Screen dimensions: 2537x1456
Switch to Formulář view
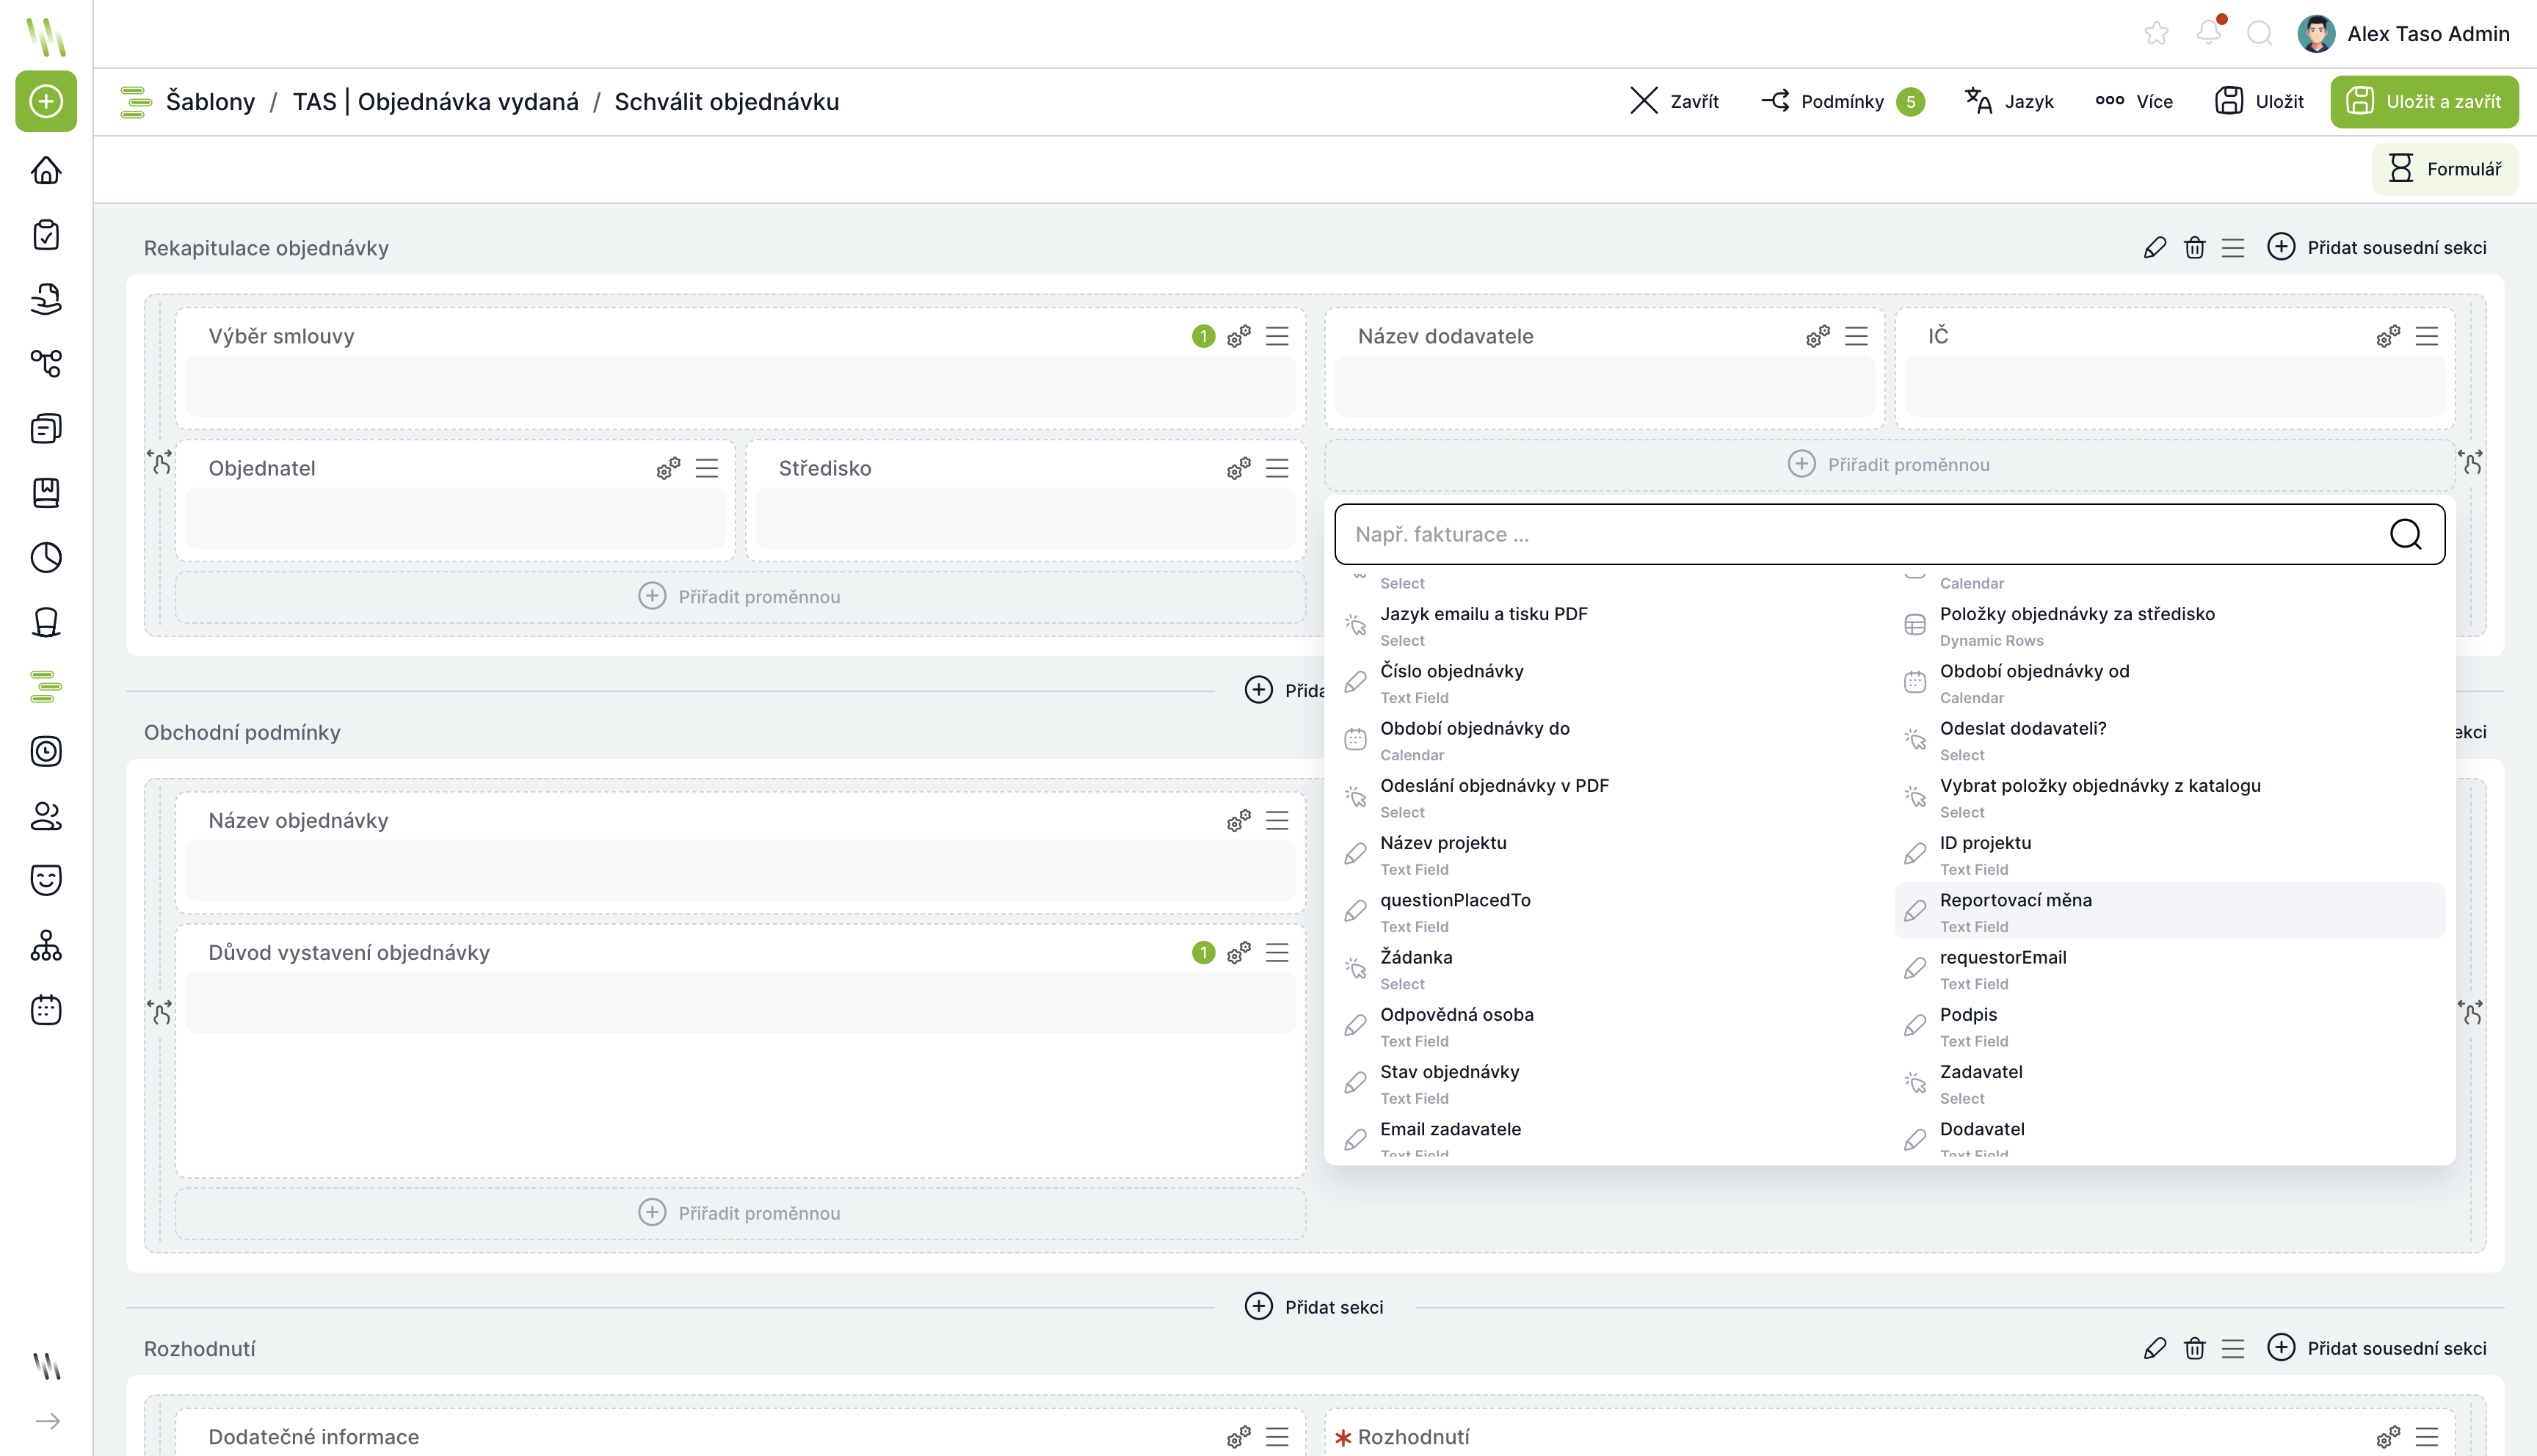pyautogui.click(x=2444, y=169)
